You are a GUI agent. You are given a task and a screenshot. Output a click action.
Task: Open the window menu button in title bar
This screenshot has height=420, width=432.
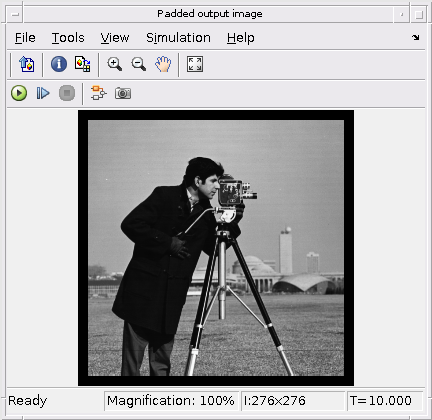[15, 14]
